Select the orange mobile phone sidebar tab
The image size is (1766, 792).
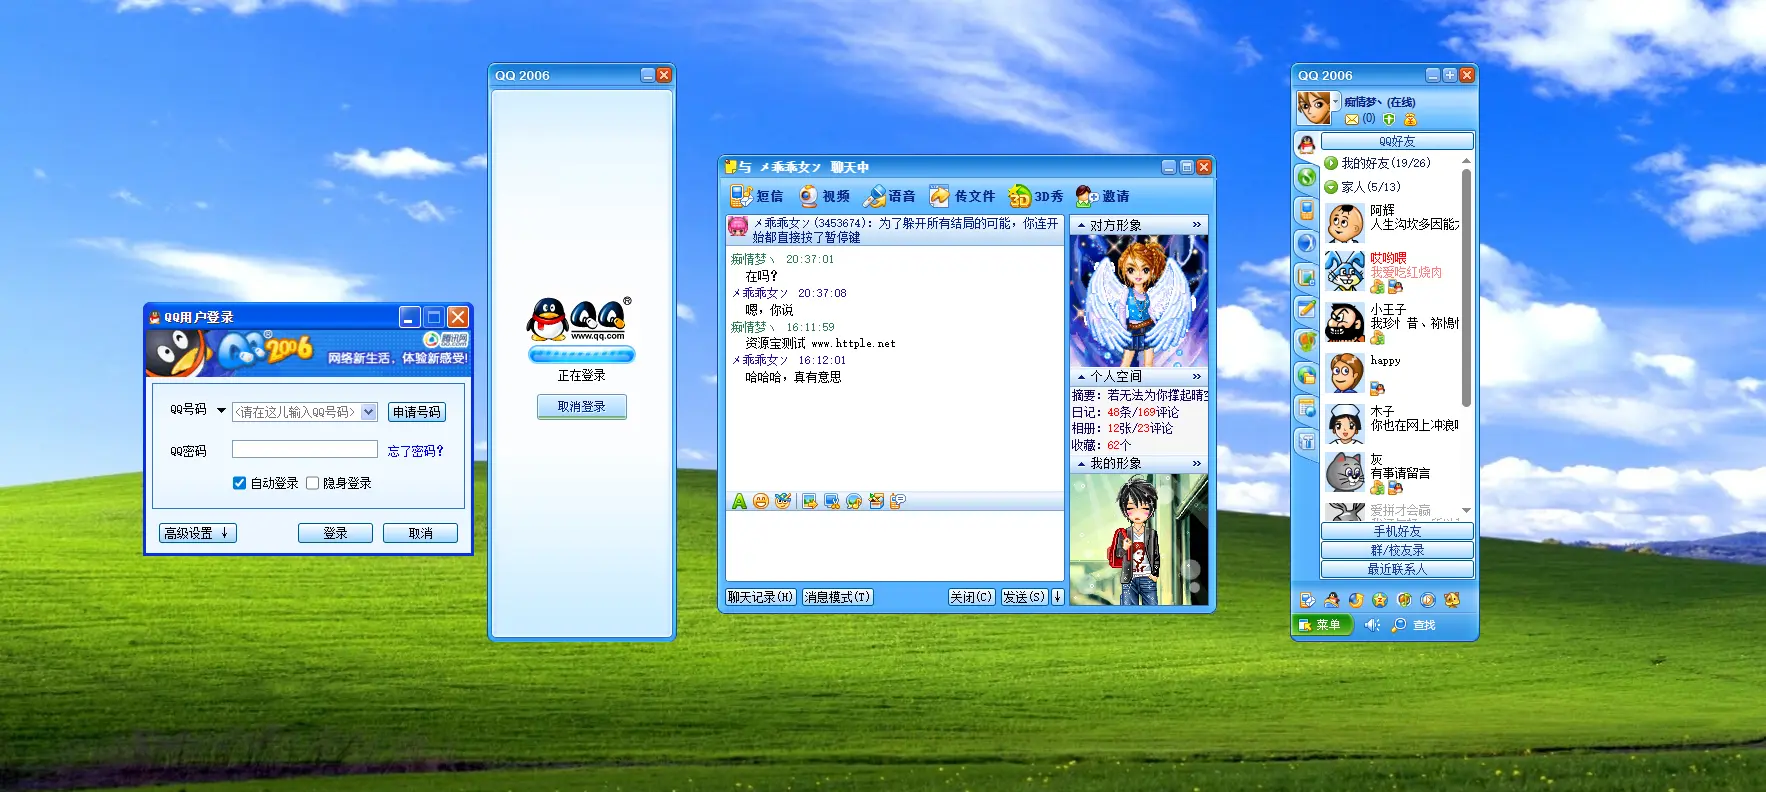(x=1306, y=211)
